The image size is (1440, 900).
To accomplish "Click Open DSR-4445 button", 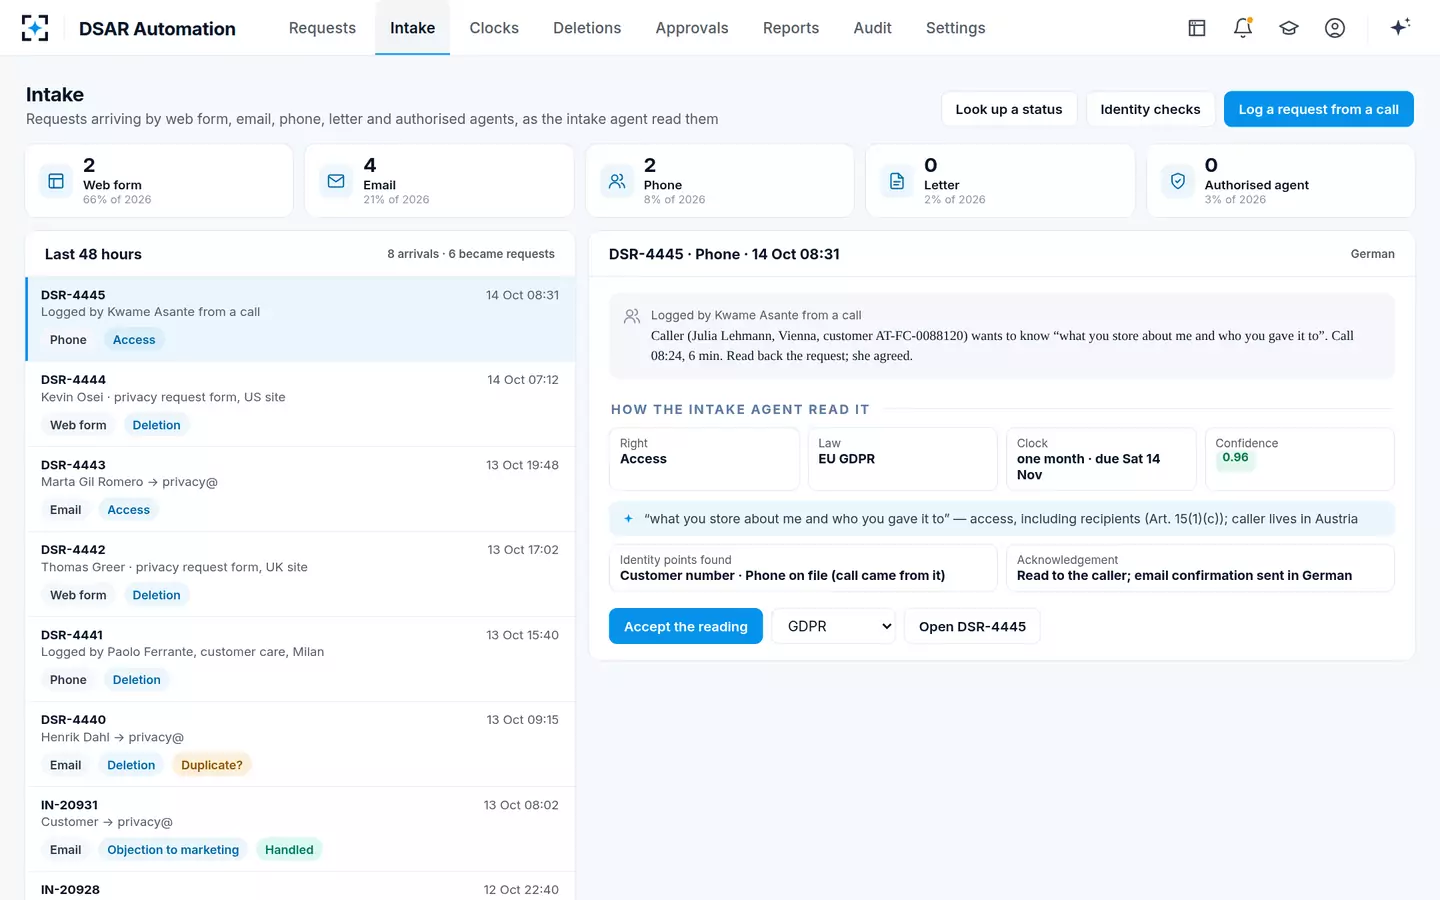I will [x=972, y=626].
